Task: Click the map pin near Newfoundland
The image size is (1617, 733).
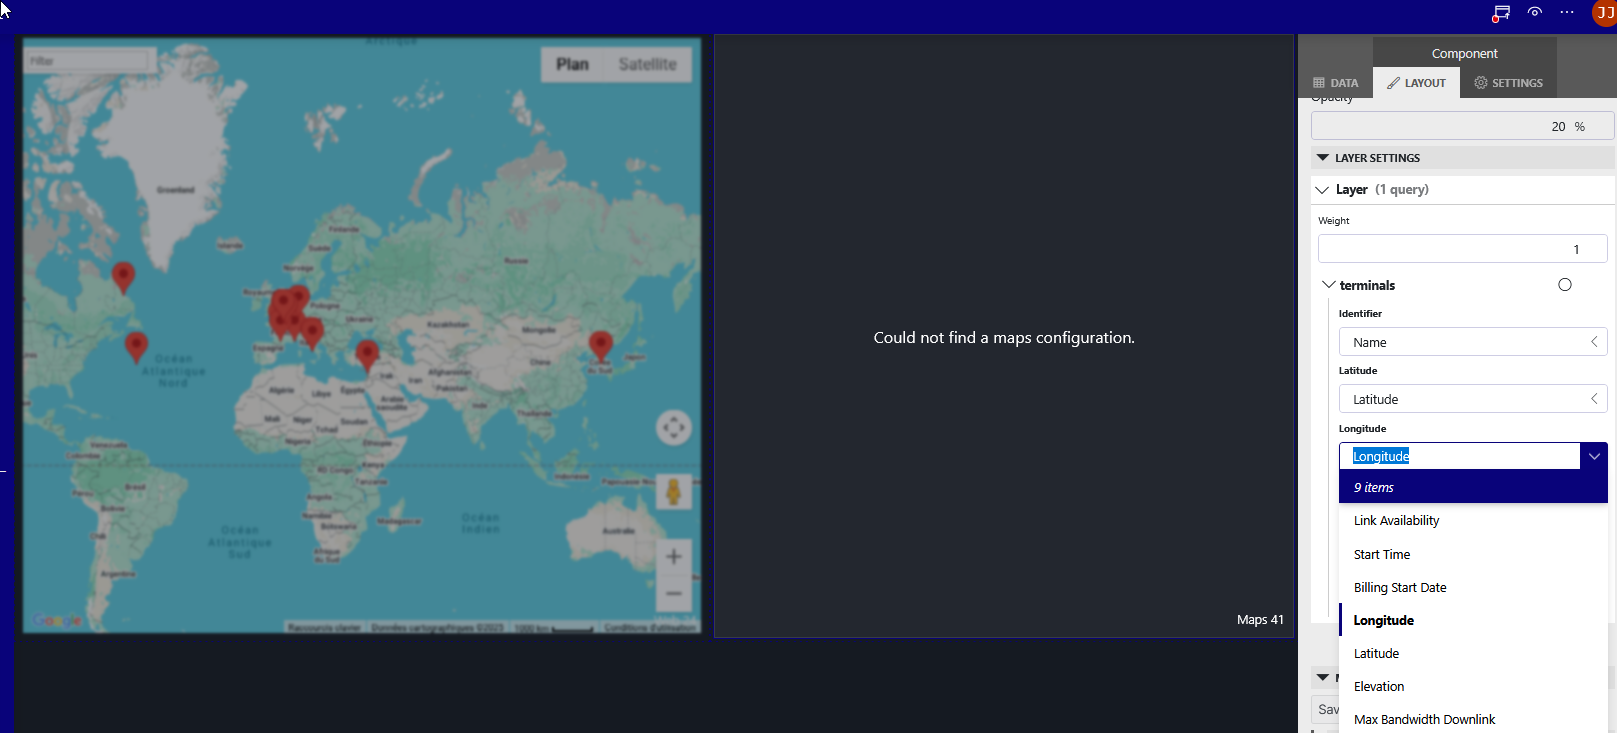Action: pyautogui.click(x=123, y=277)
